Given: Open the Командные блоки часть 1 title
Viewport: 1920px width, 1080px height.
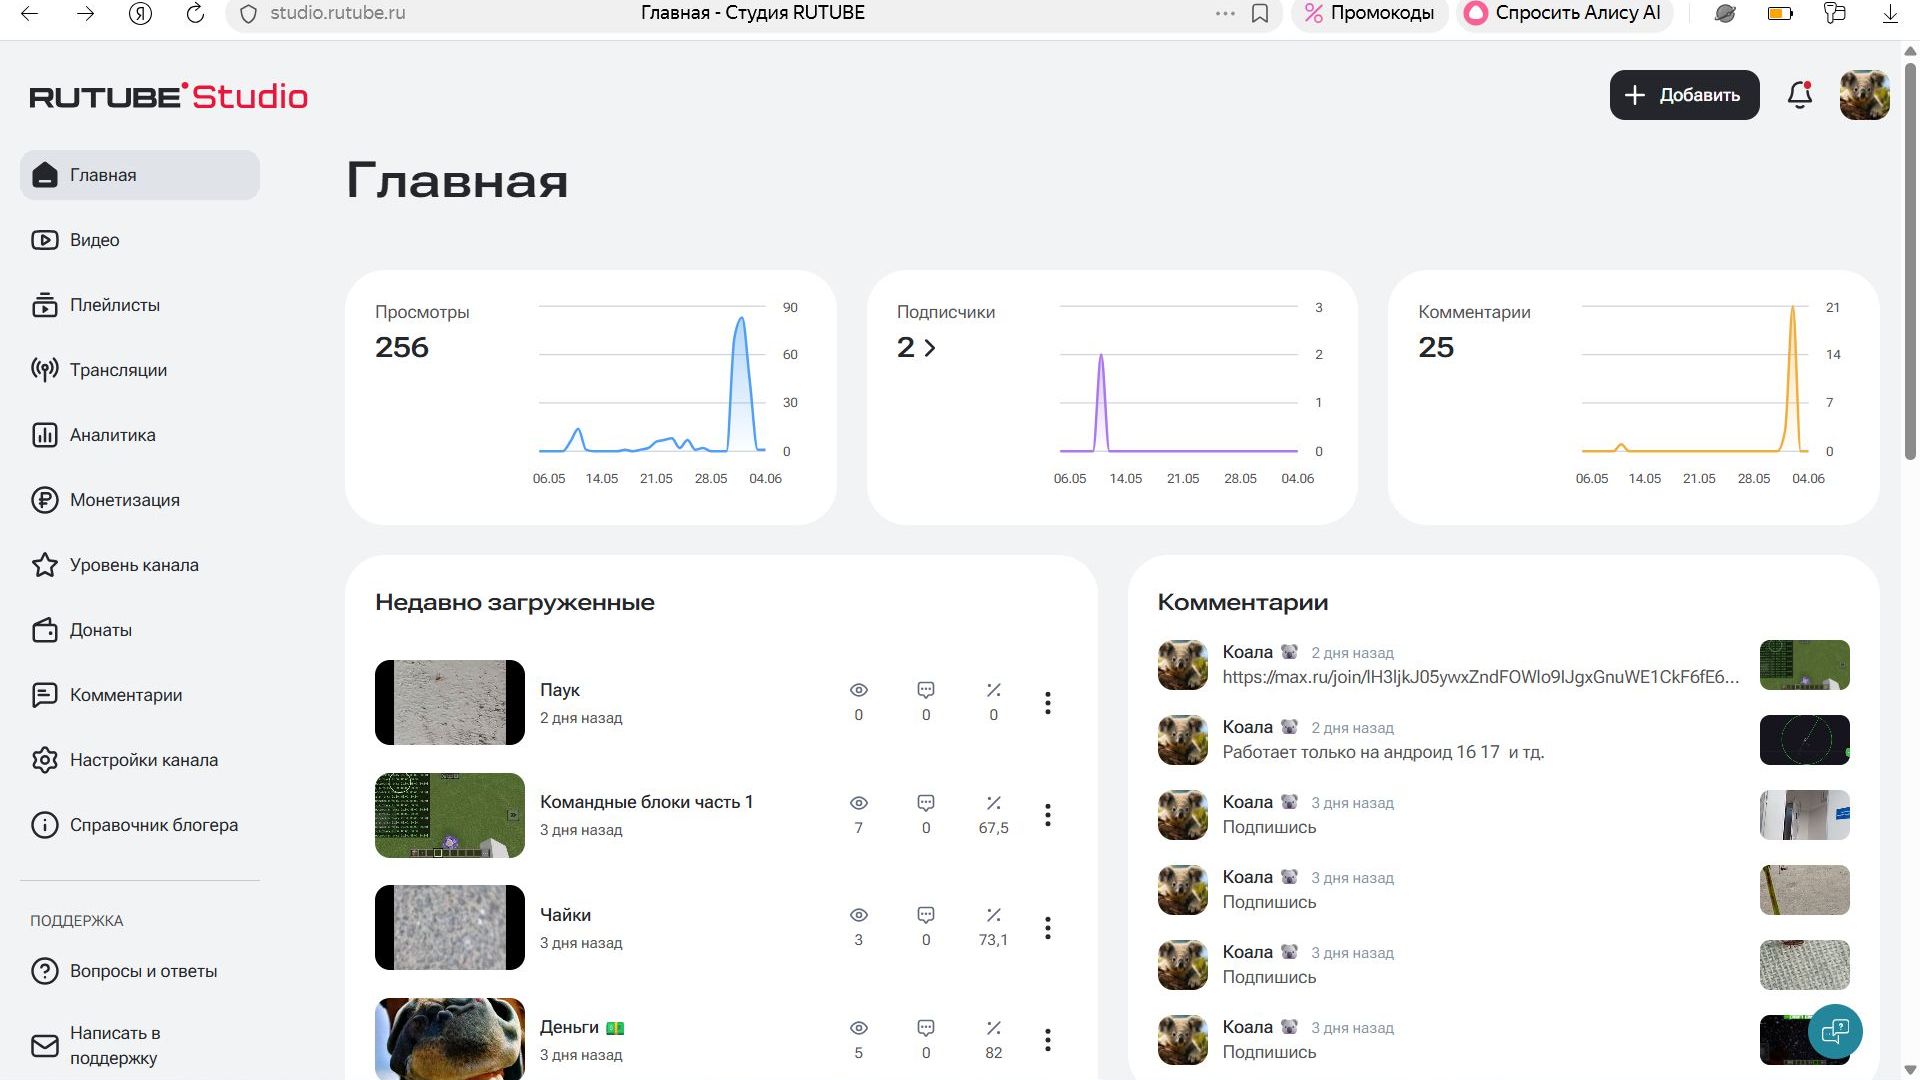Looking at the screenshot, I should point(646,802).
